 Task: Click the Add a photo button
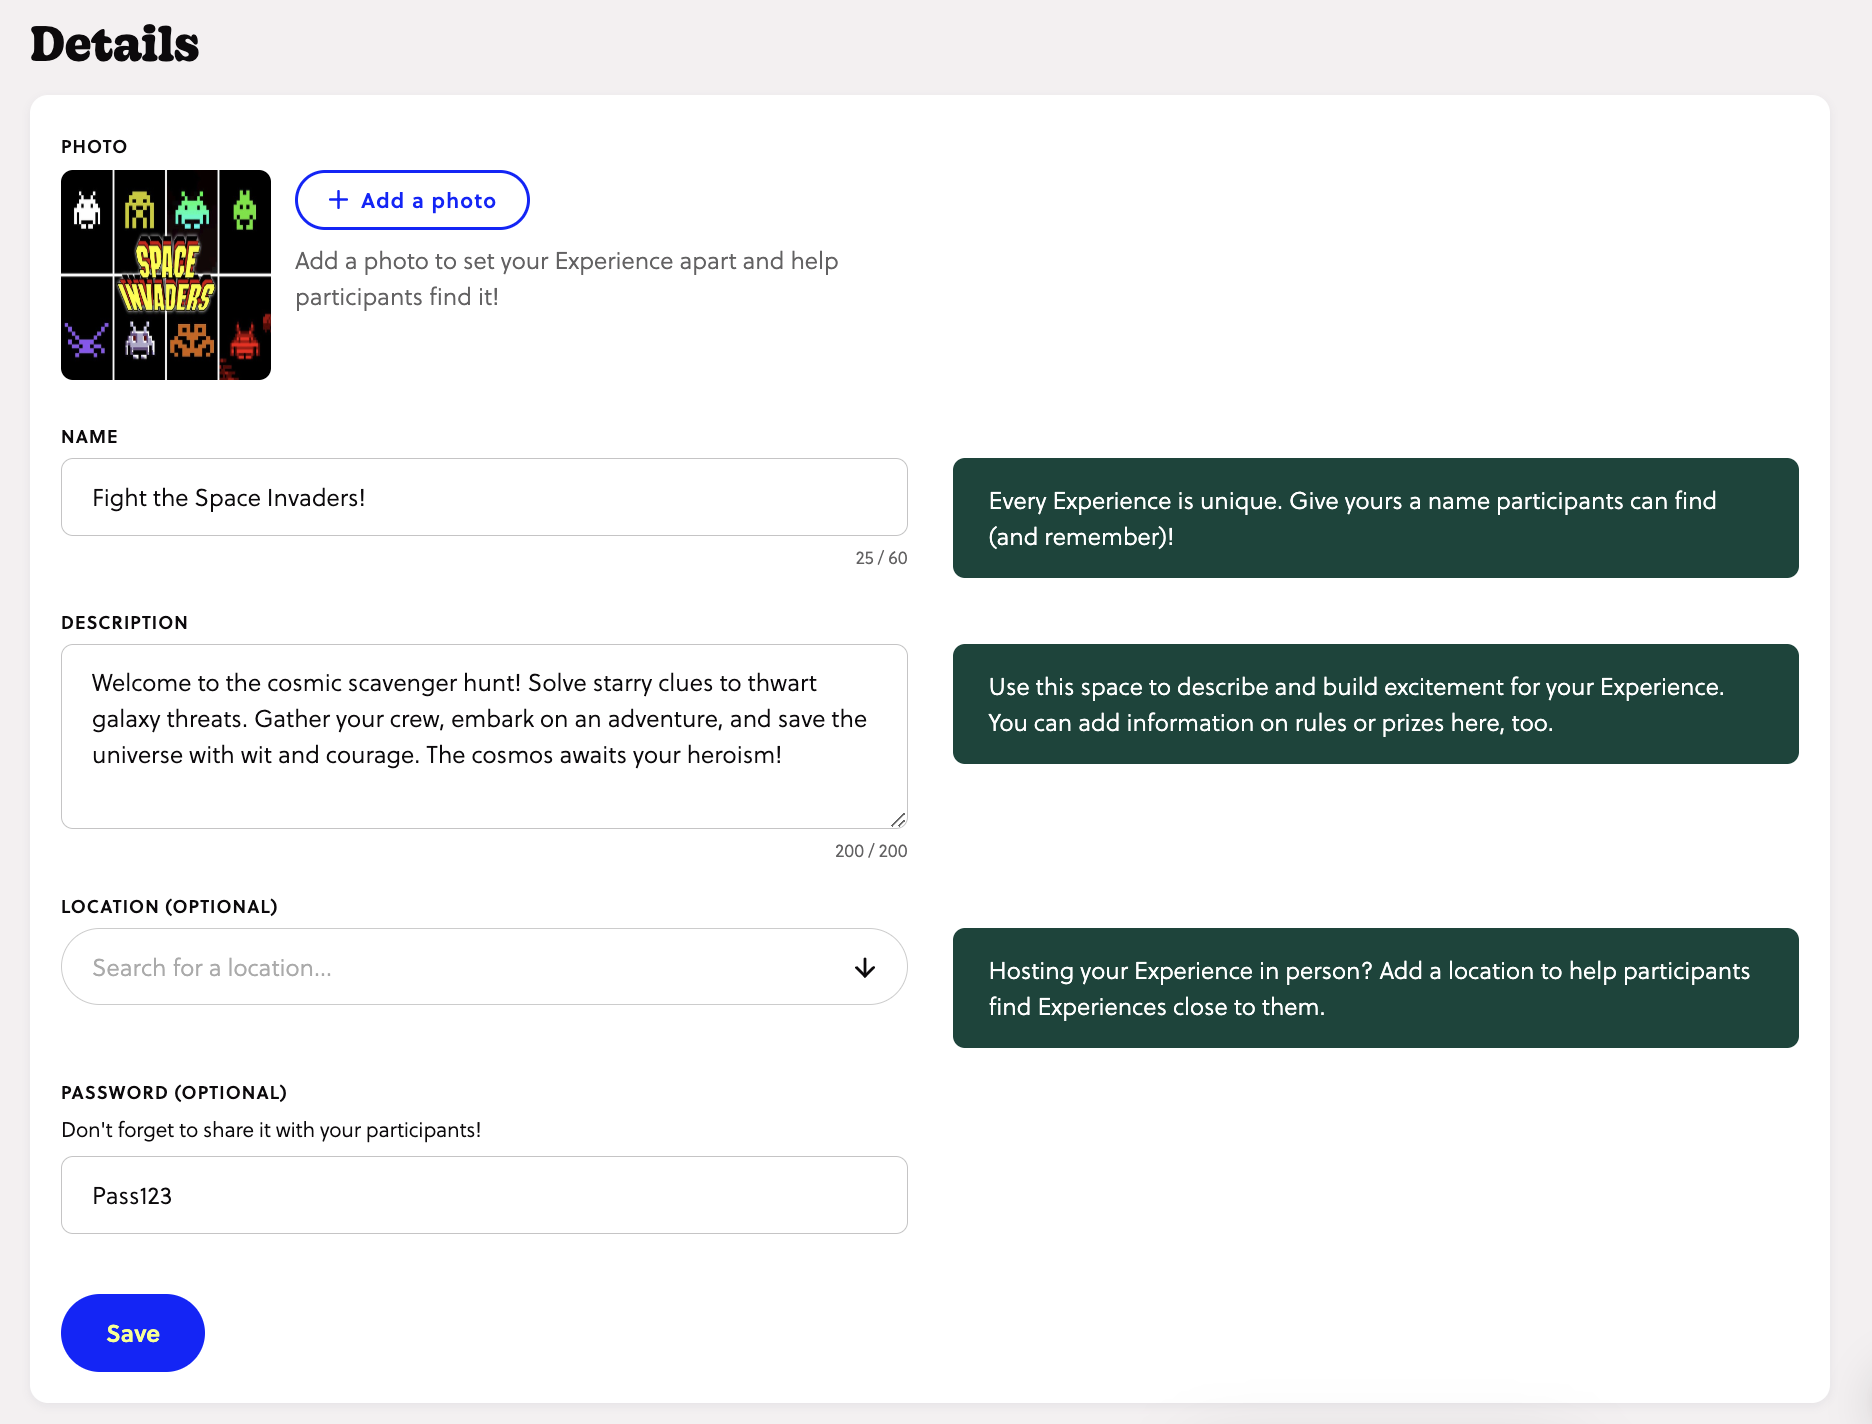coord(412,200)
